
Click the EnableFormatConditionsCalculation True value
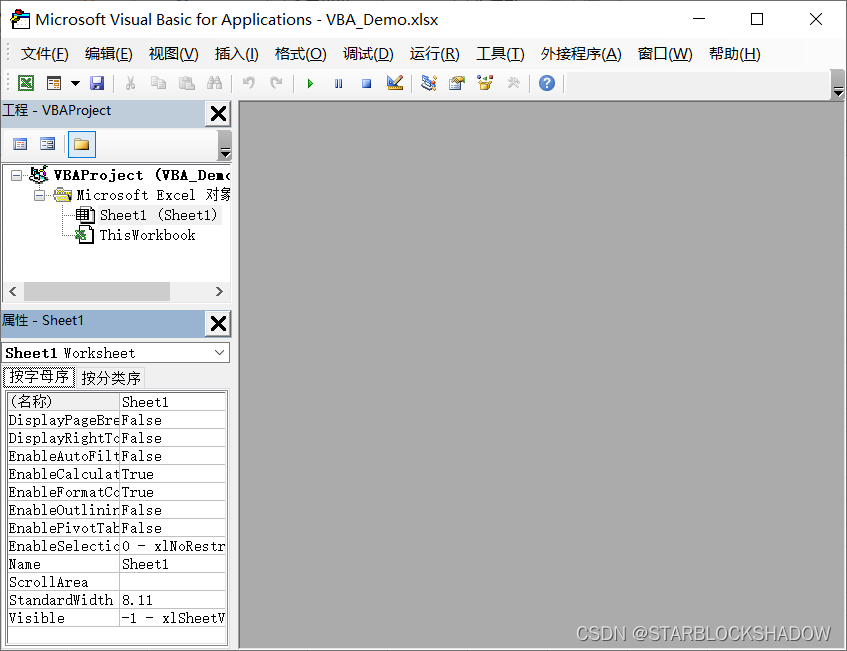click(x=172, y=492)
